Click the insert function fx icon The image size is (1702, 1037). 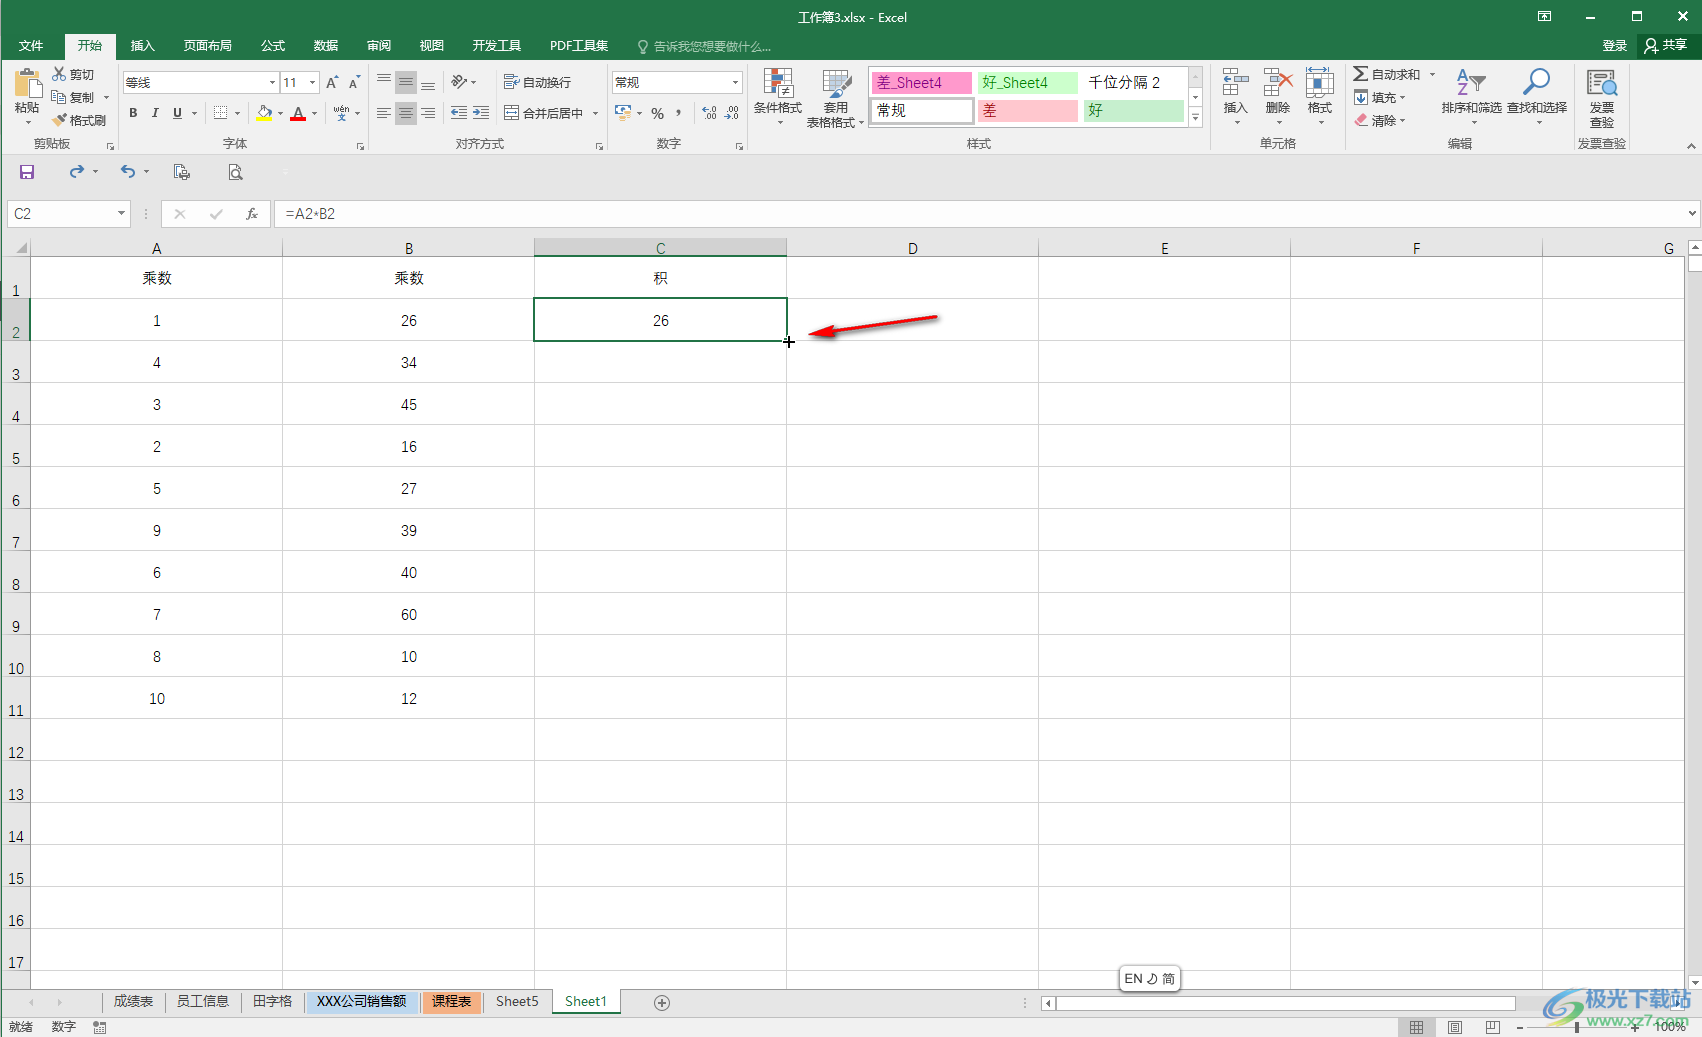[252, 214]
